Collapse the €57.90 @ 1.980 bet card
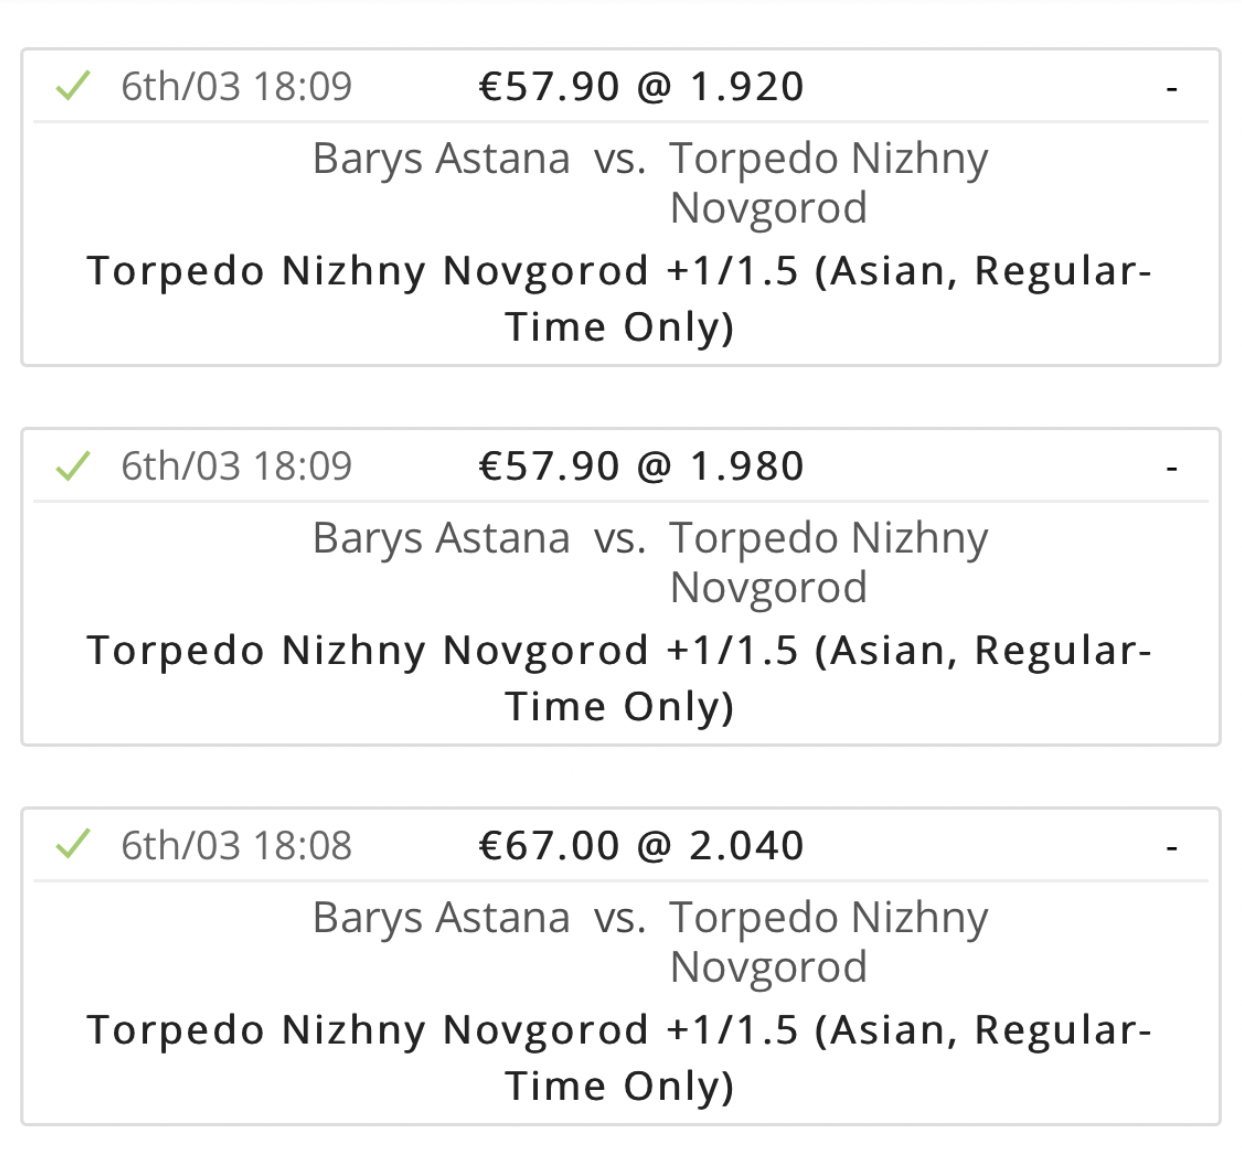 point(1171,468)
